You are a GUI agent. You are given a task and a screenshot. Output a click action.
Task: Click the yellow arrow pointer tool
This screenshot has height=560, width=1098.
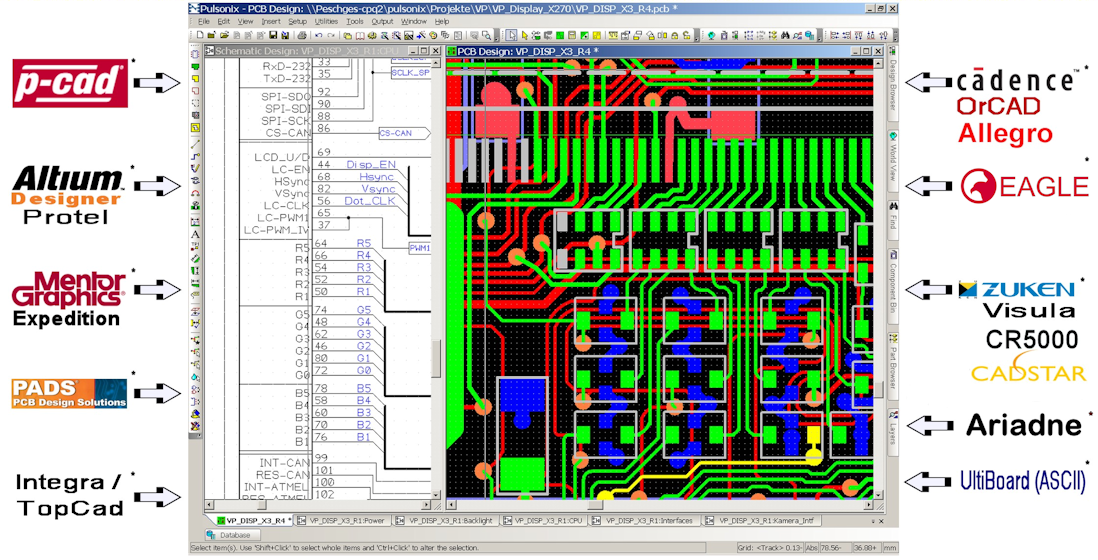click(x=524, y=35)
